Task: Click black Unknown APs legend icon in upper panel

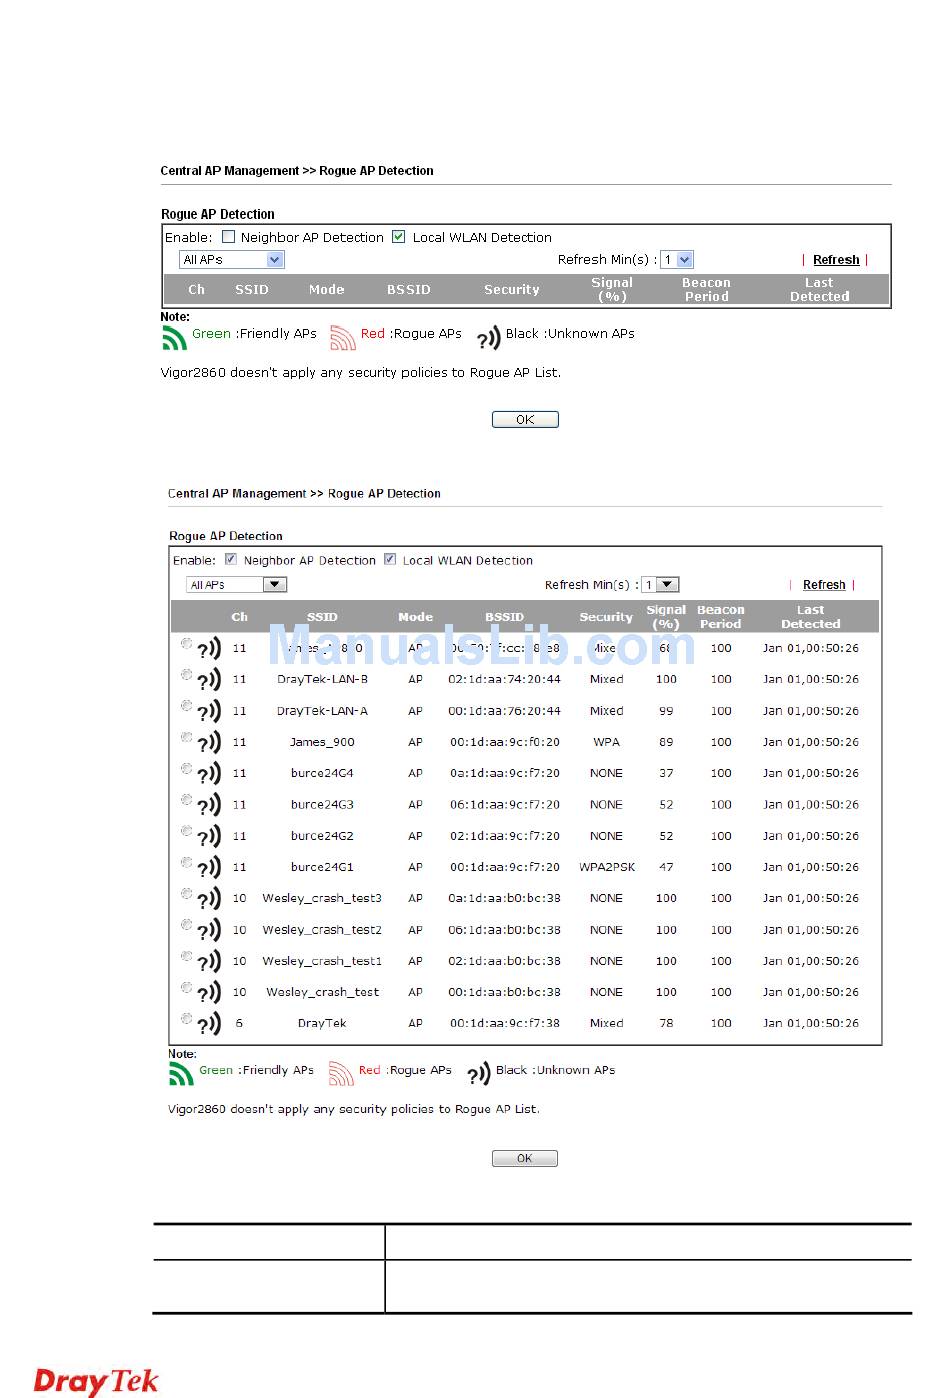Action: (488, 338)
